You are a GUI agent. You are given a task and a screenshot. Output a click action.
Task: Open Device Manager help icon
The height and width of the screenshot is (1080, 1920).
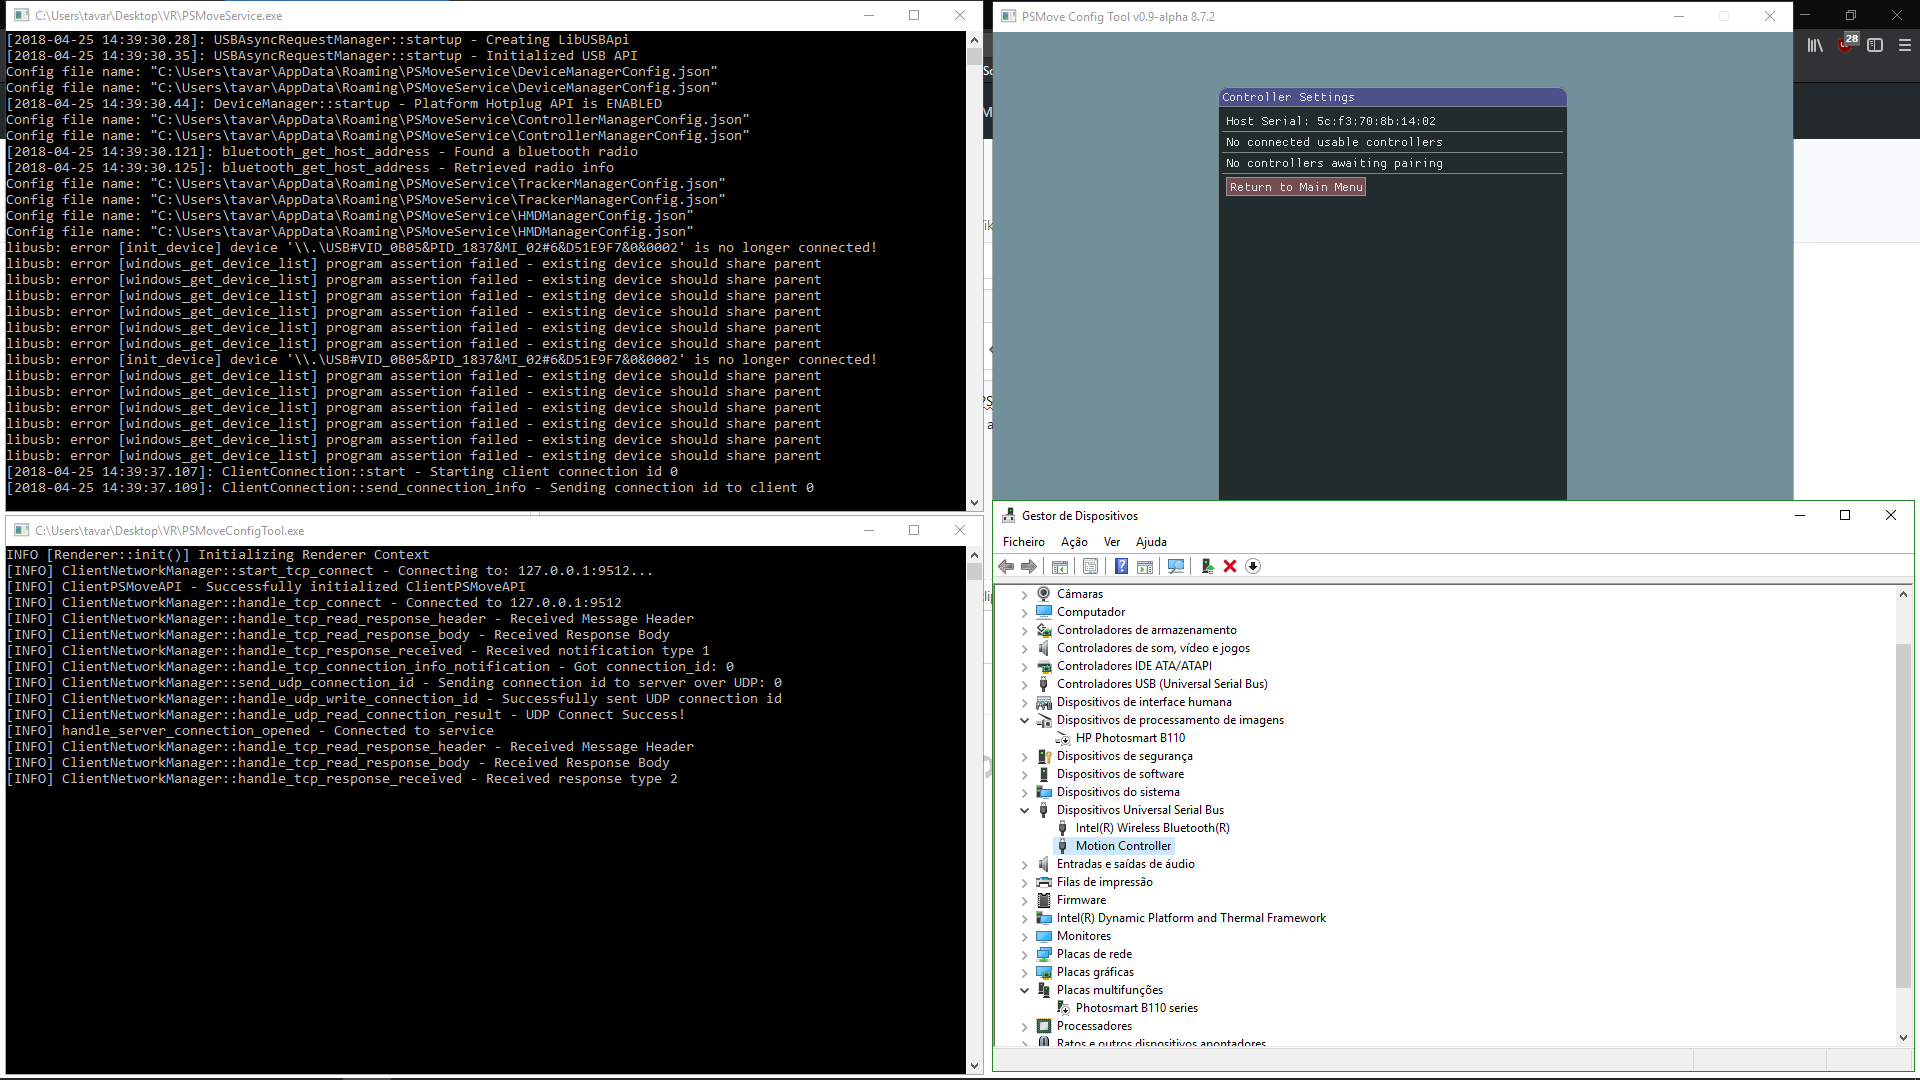[x=1121, y=567]
